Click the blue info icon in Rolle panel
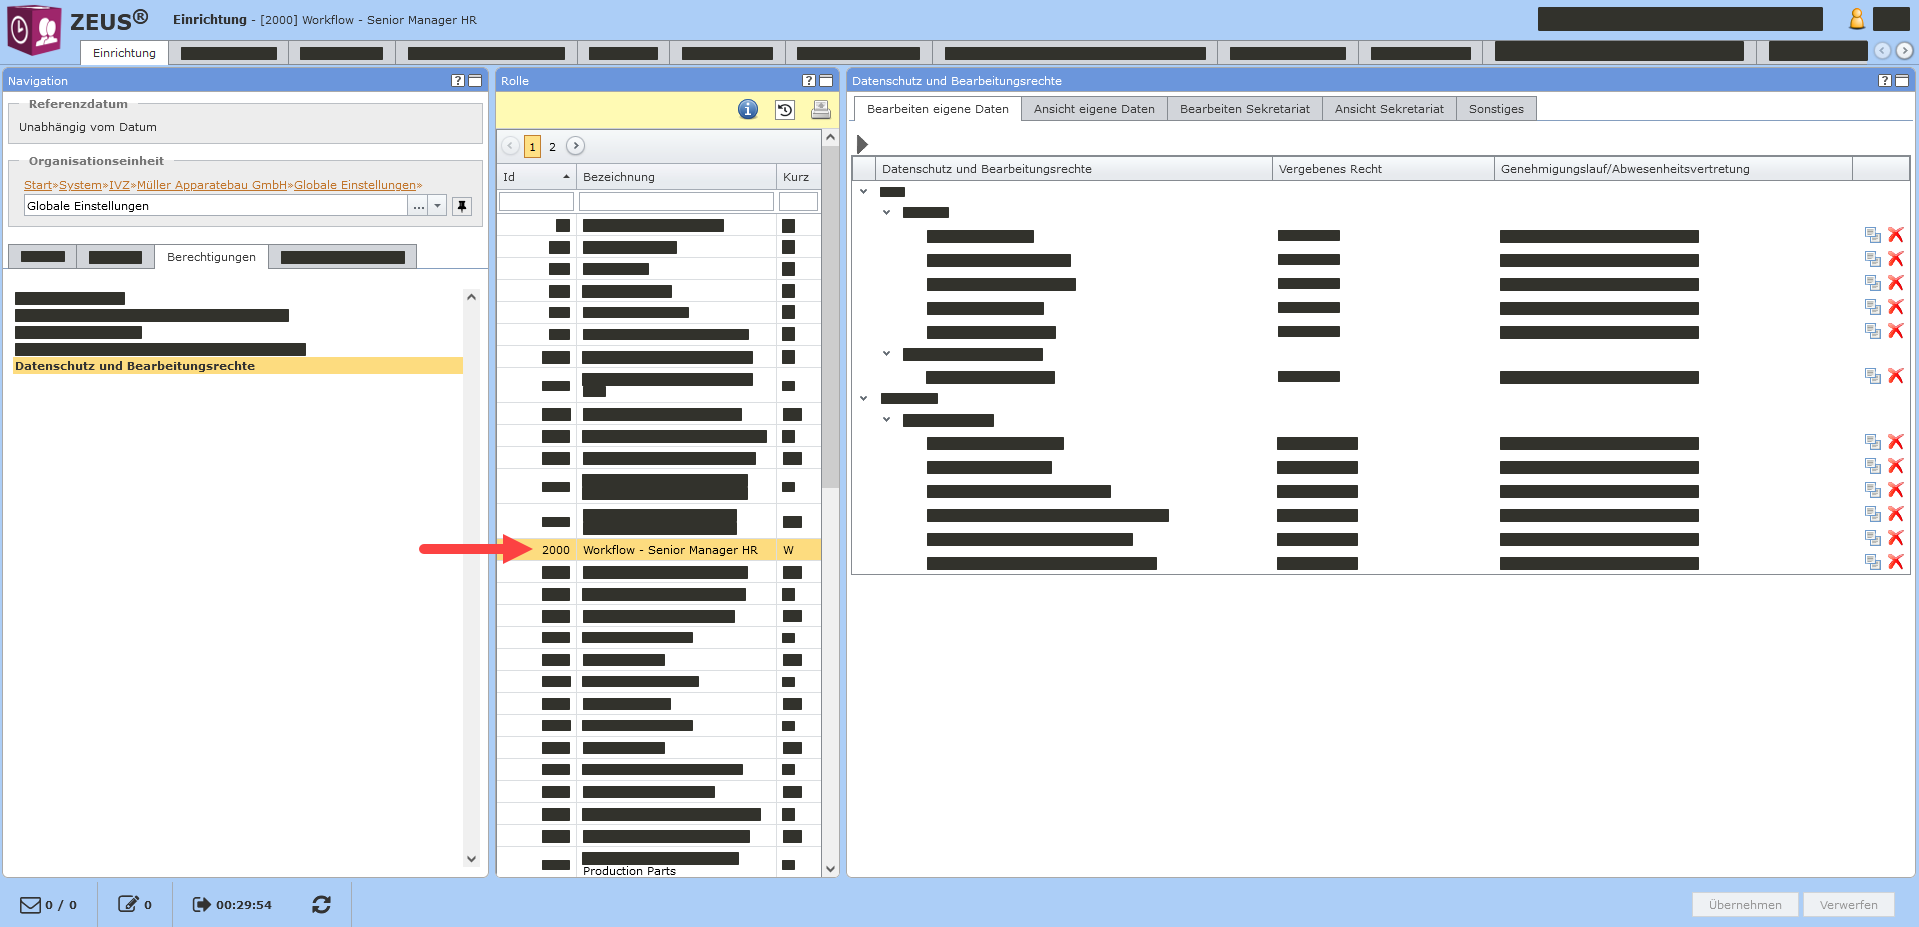 point(747,110)
